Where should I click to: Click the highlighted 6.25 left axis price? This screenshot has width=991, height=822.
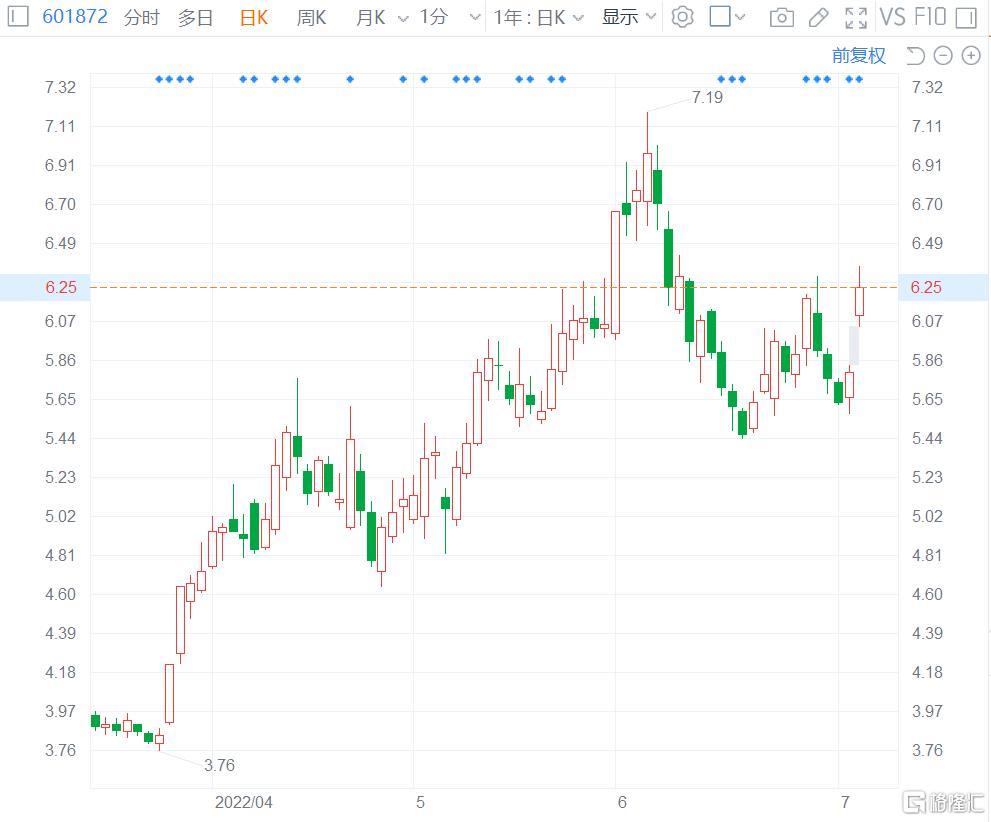coord(61,287)
